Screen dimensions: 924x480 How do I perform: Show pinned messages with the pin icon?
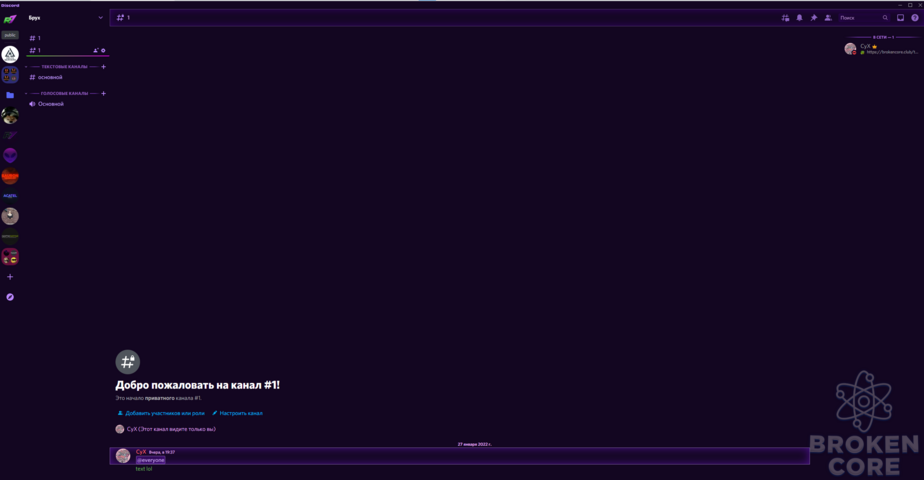click(814, 18)
